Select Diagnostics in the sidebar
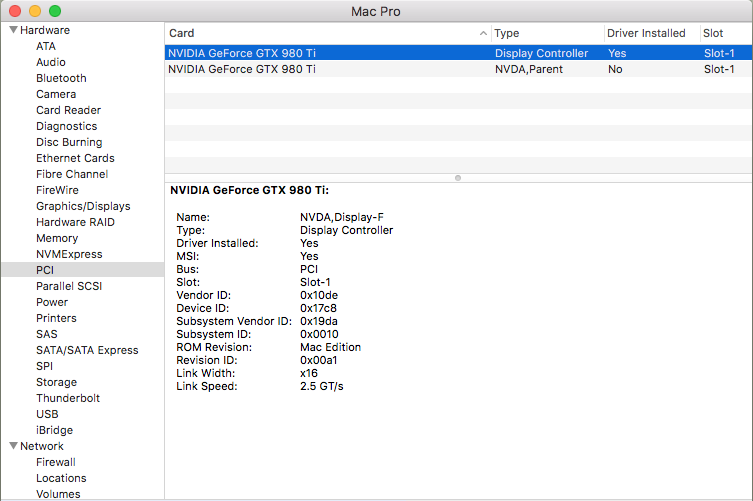 [x=67, y=126]
